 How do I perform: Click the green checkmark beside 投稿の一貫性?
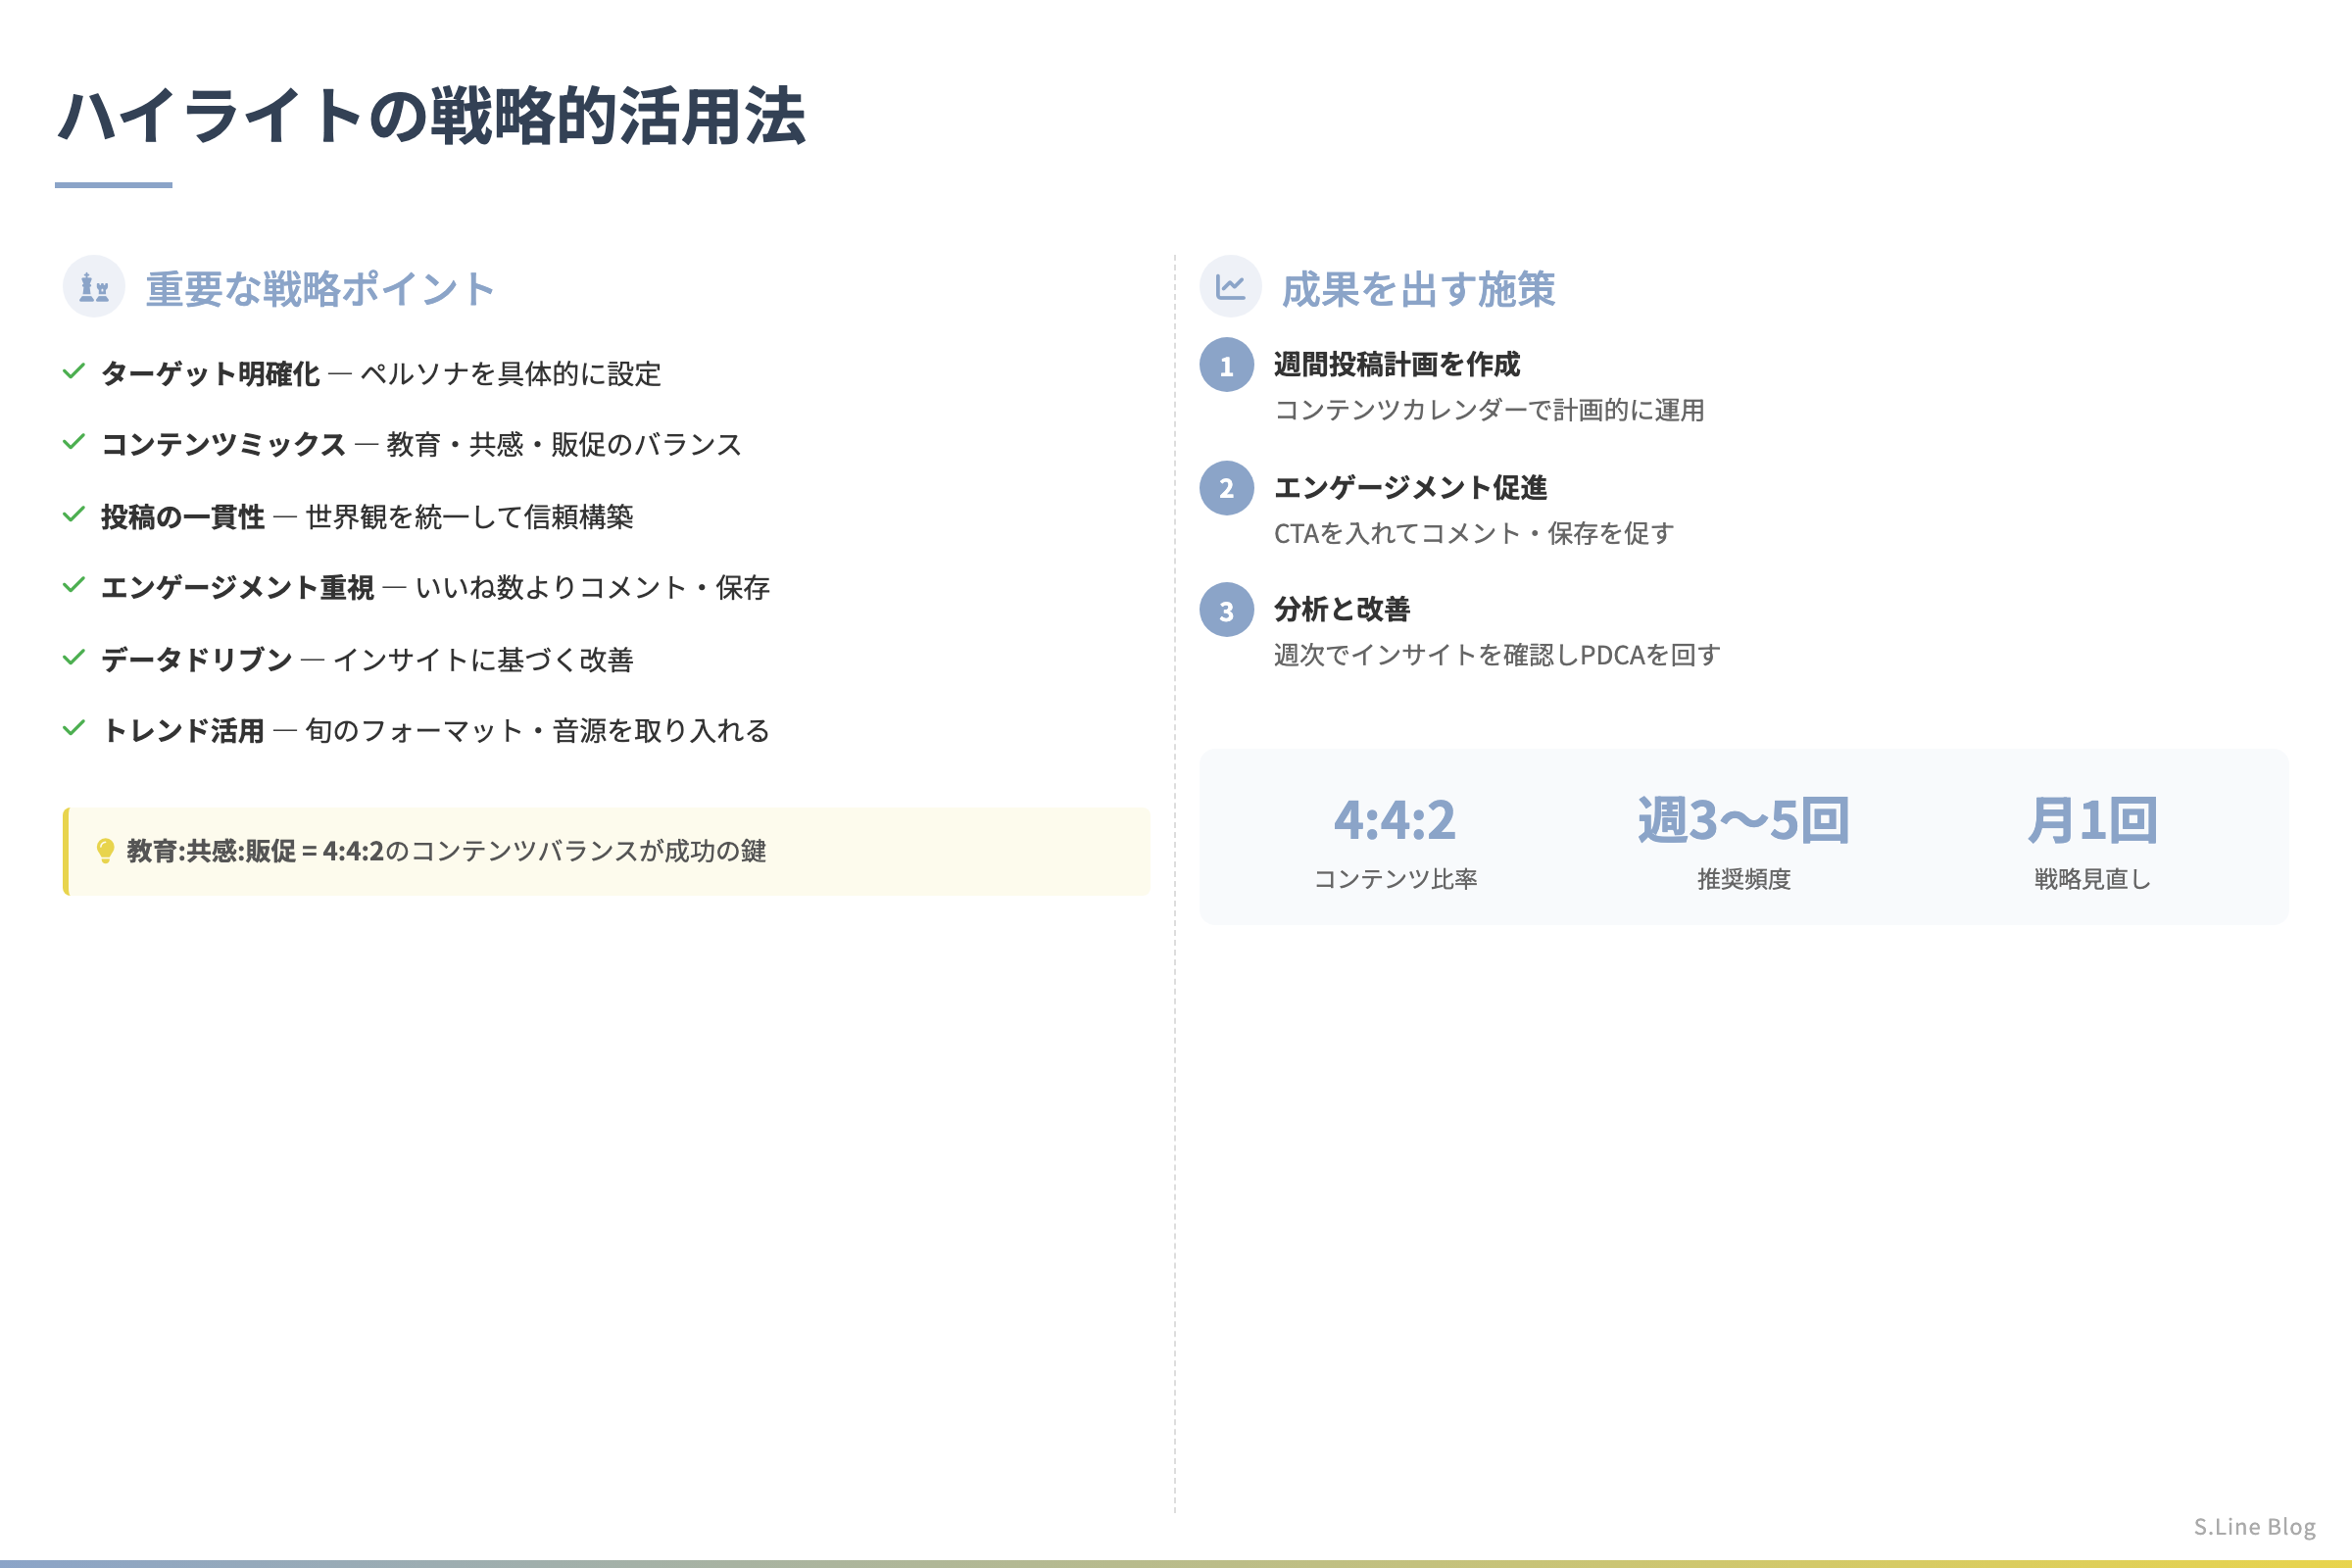click(74, 515)
